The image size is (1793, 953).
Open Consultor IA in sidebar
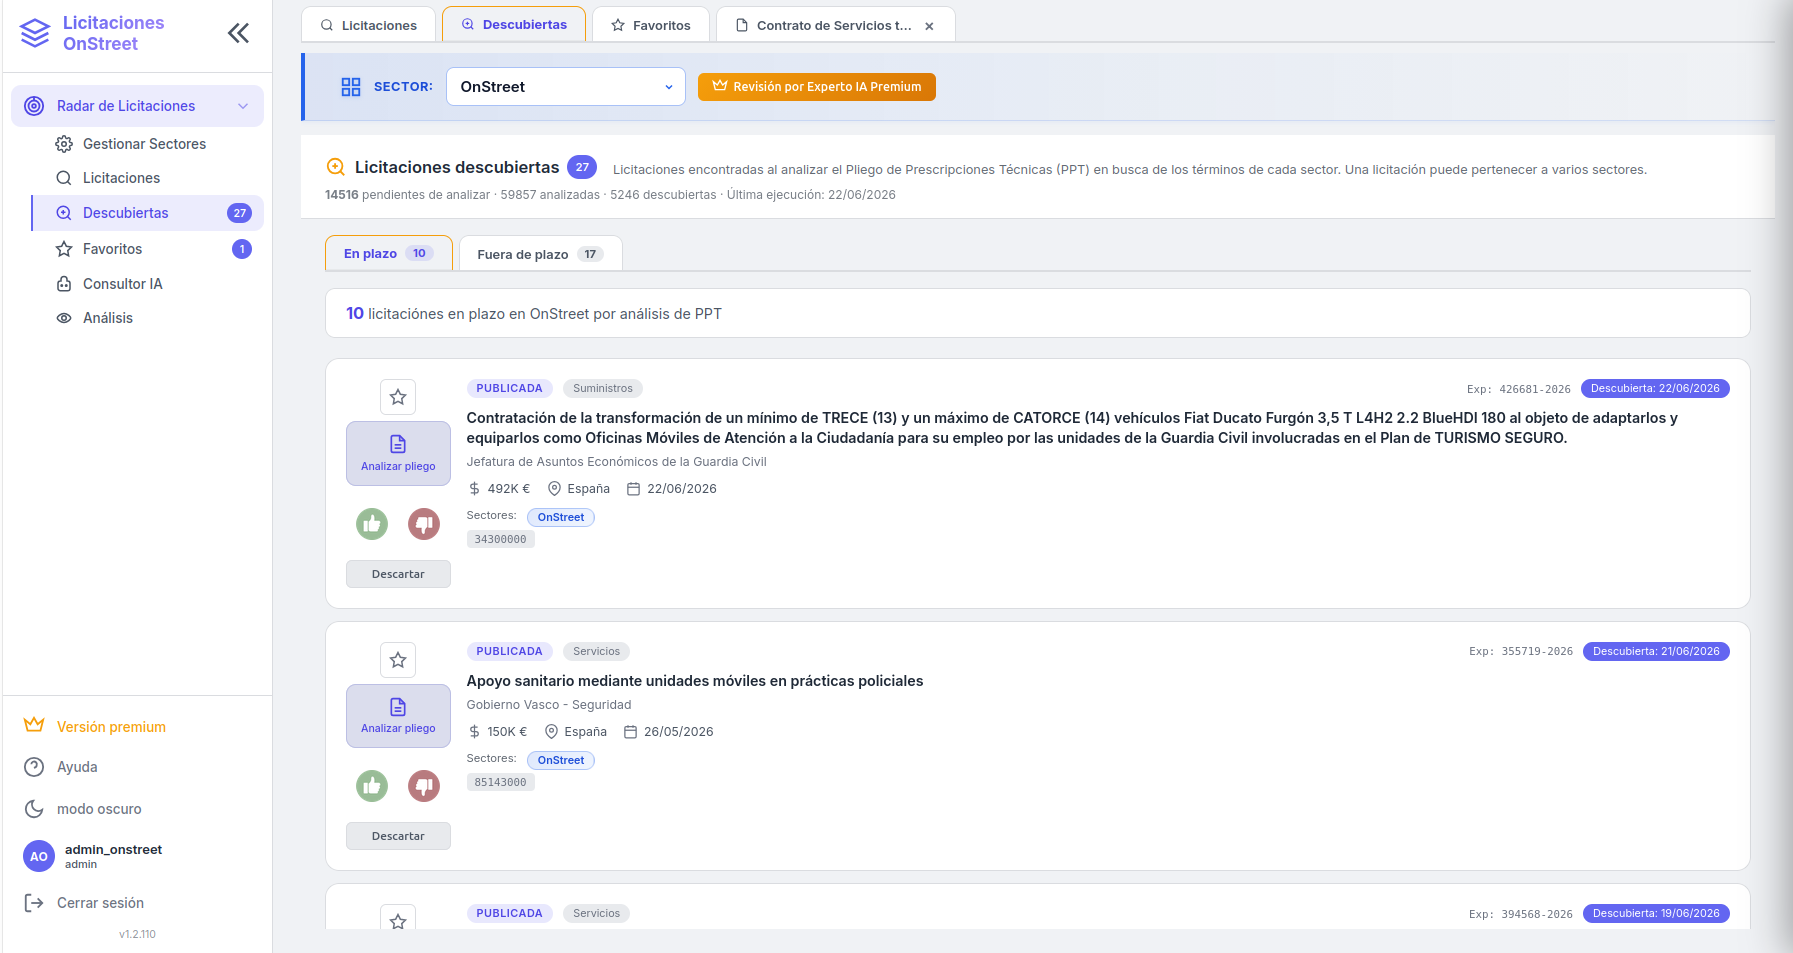[122, 284]
